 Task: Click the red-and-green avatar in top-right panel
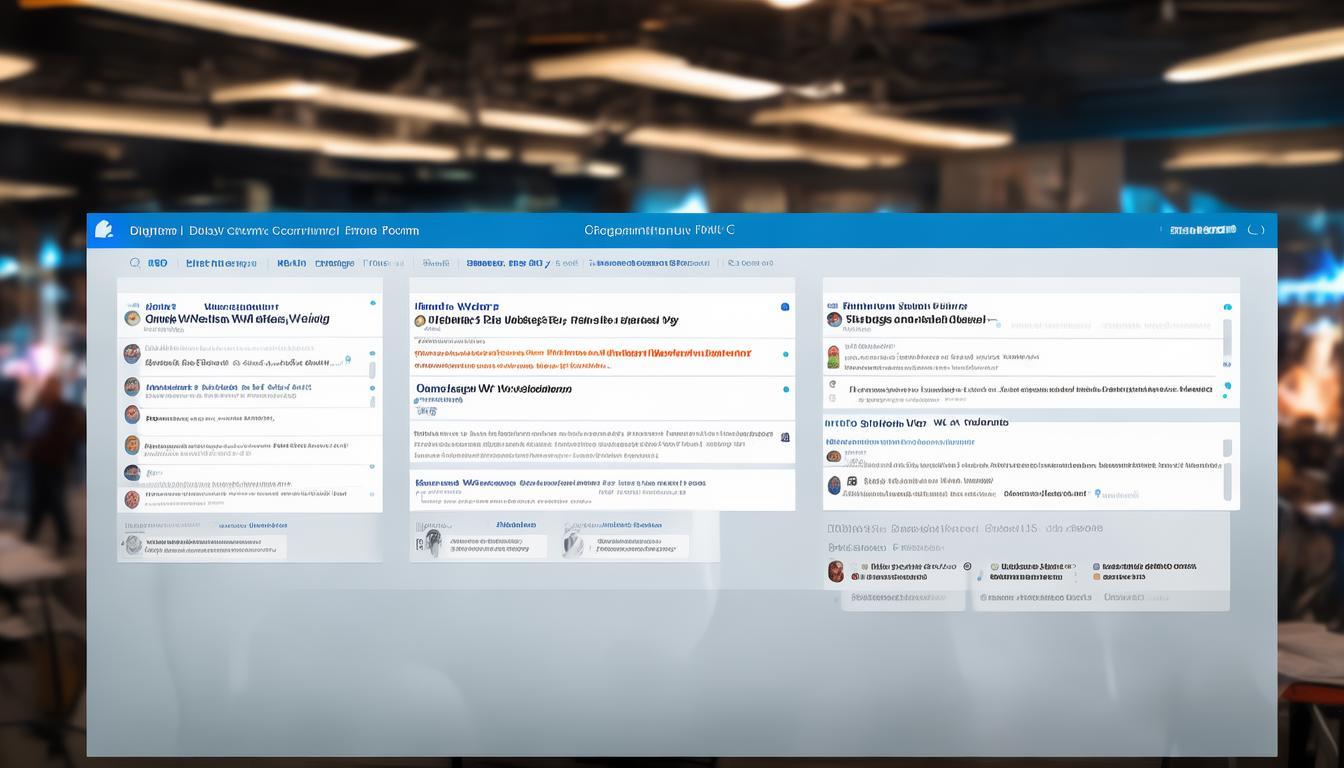click(x=833, y=355)
